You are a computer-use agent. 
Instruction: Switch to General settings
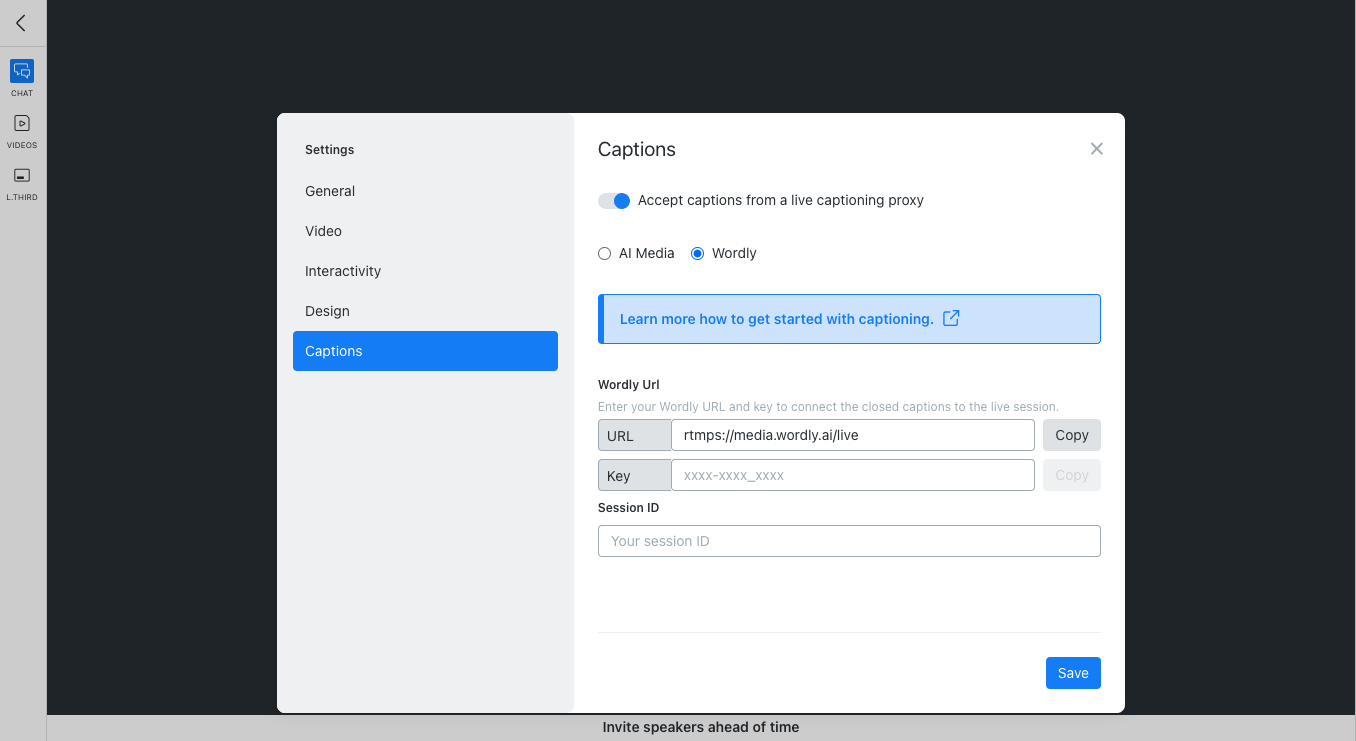[x=330, y=191]
